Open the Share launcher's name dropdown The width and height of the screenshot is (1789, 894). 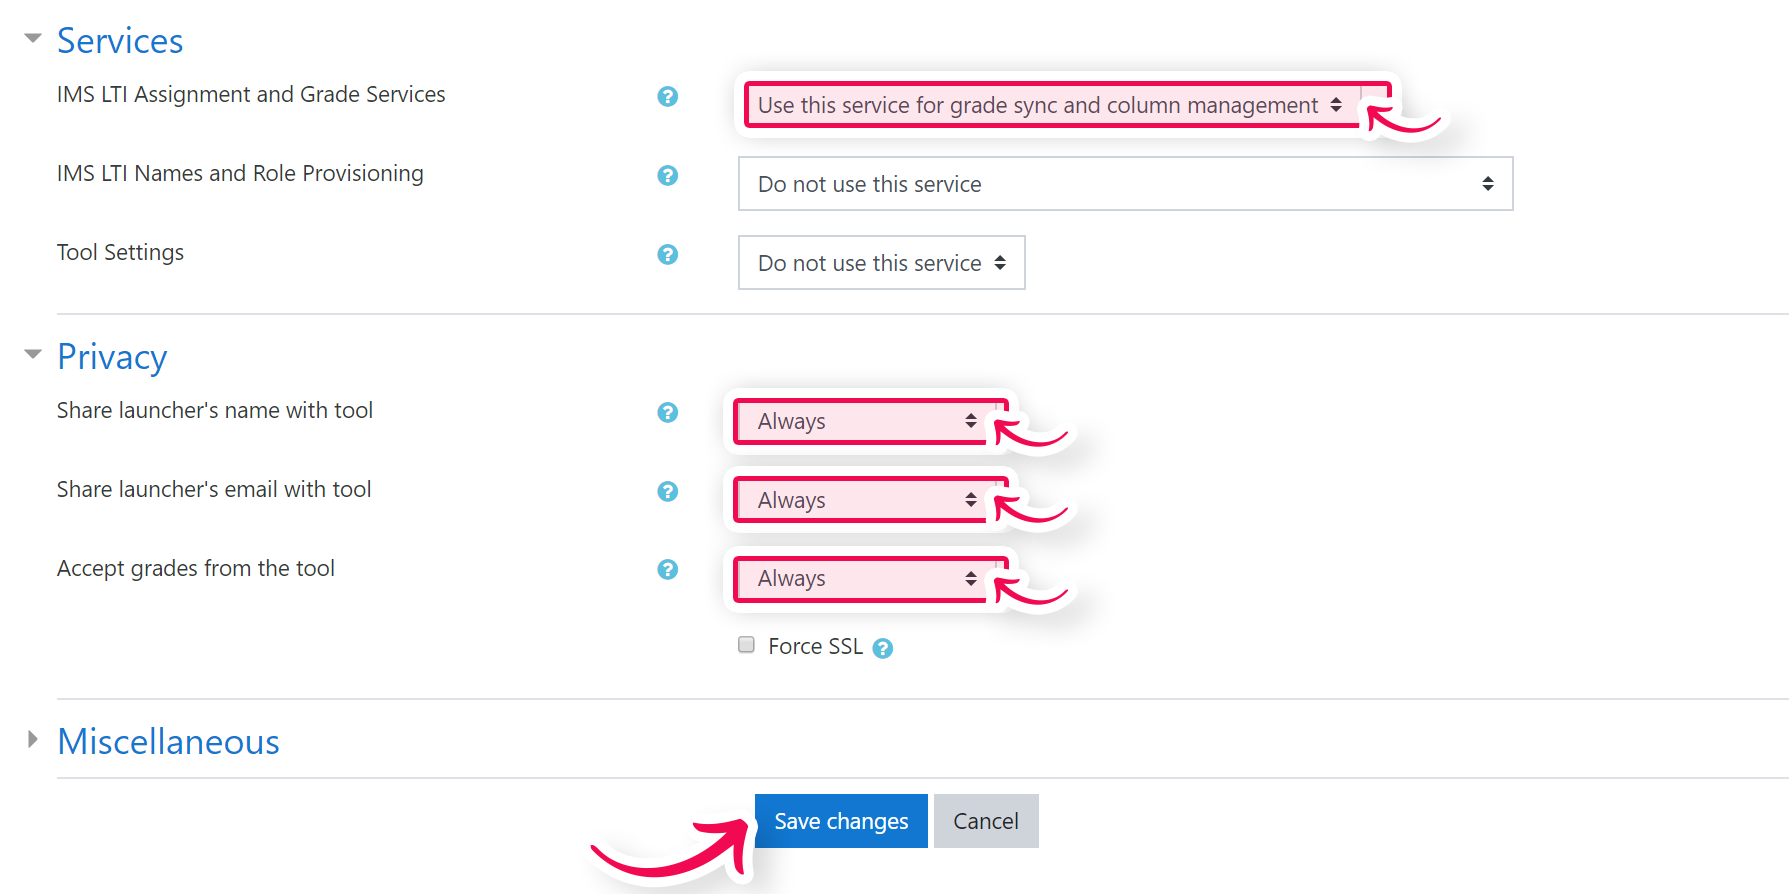coord(866,421)
